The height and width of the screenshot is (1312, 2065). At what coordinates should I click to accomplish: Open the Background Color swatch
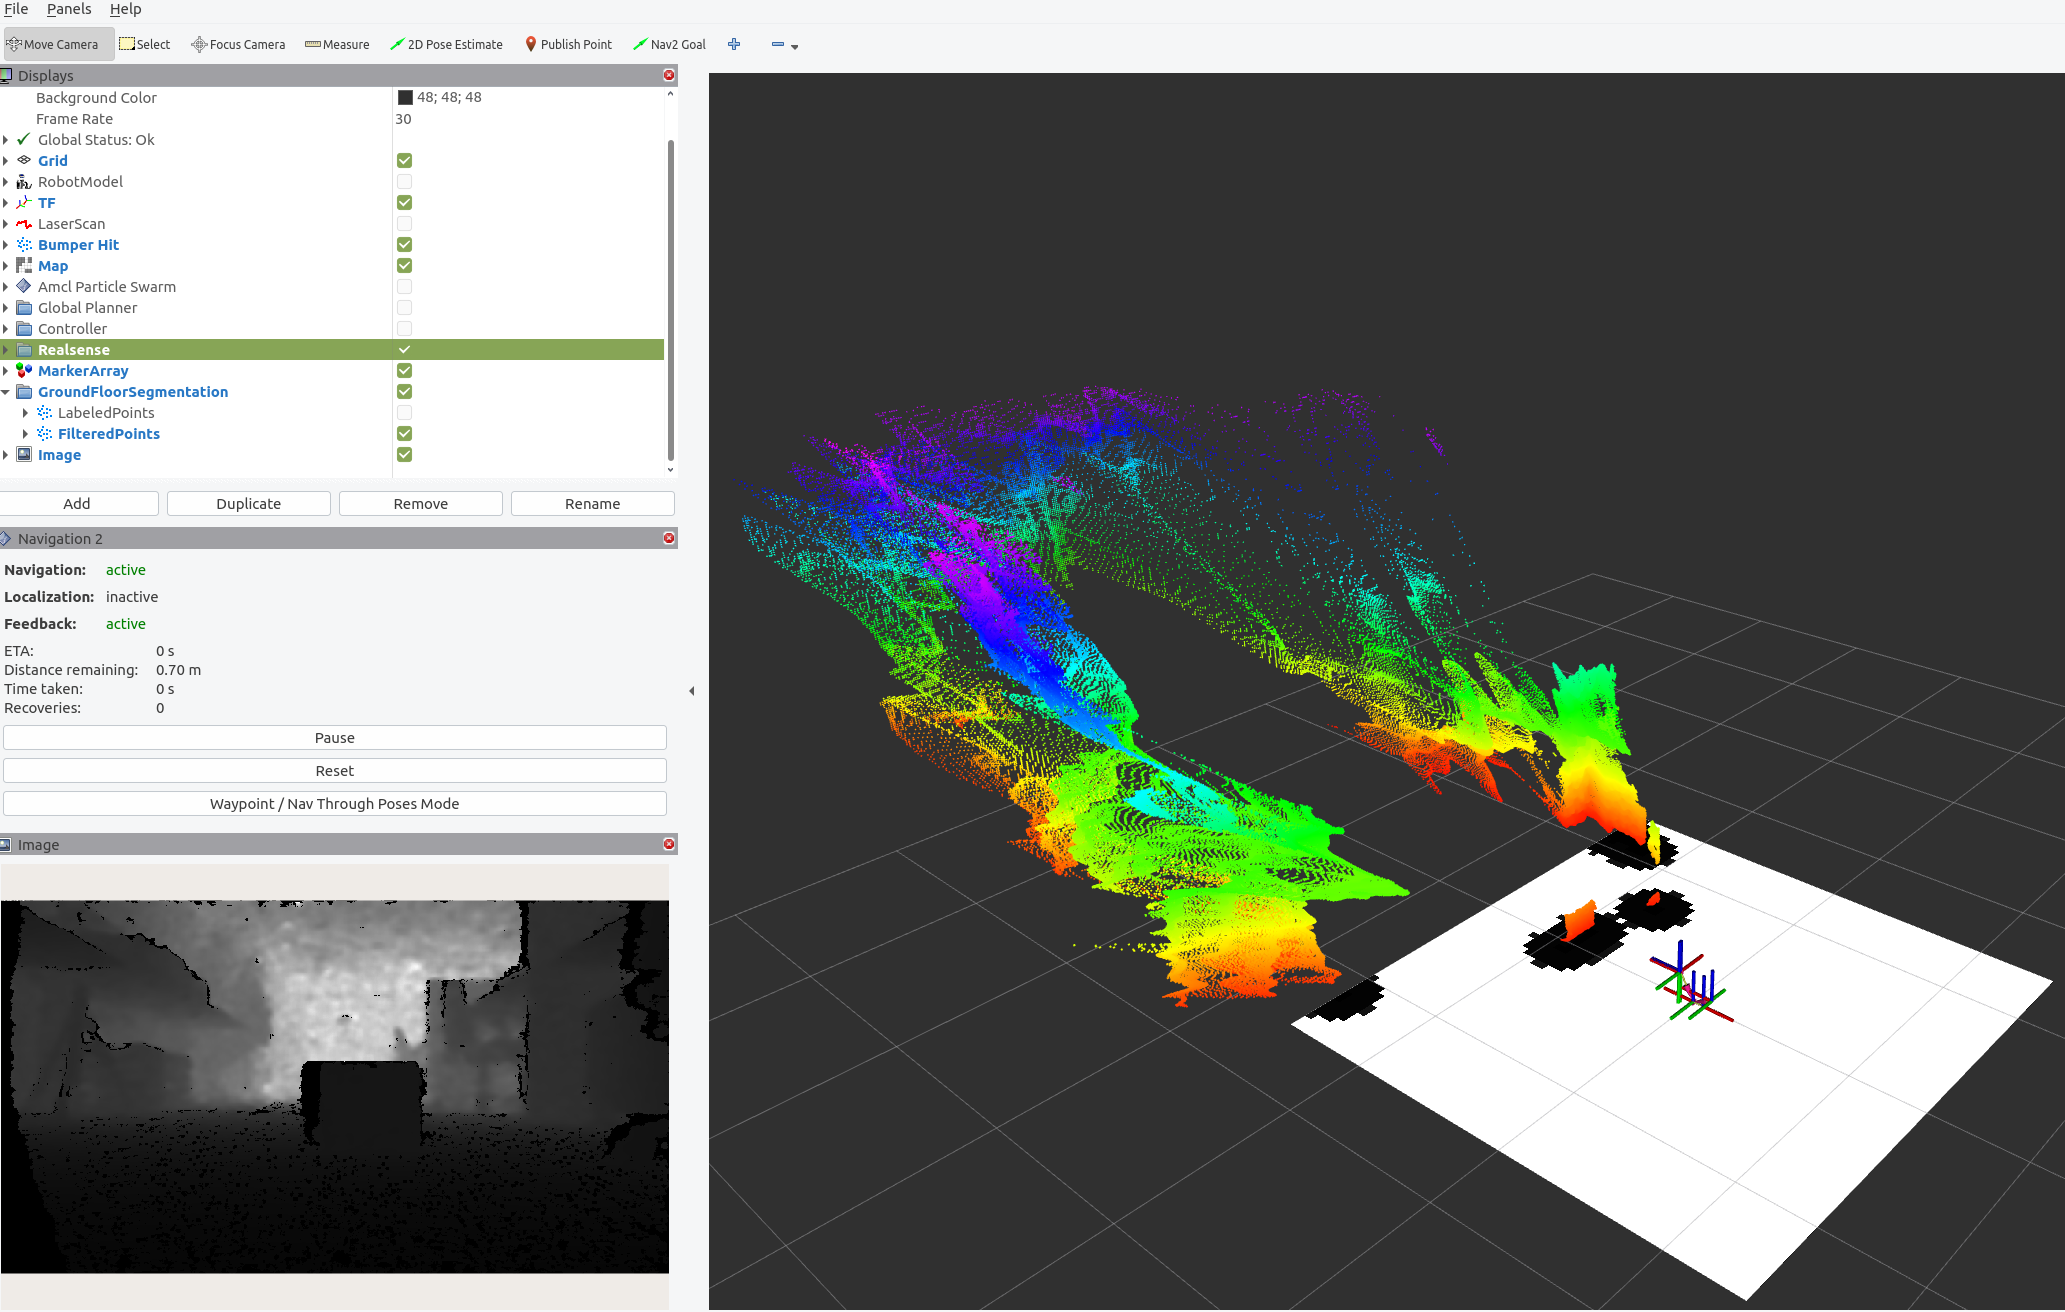point(406,97)
